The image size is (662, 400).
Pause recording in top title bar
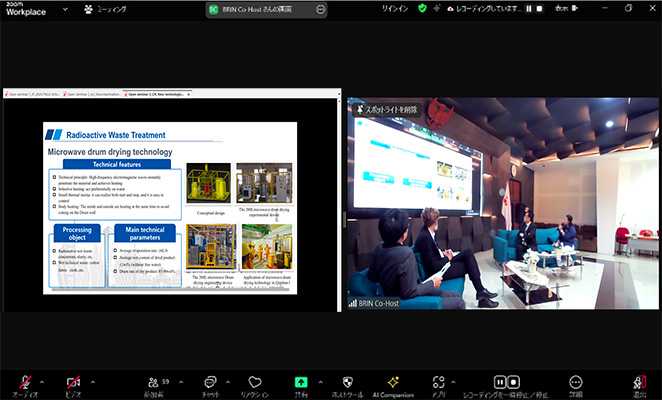pos(529,8)
